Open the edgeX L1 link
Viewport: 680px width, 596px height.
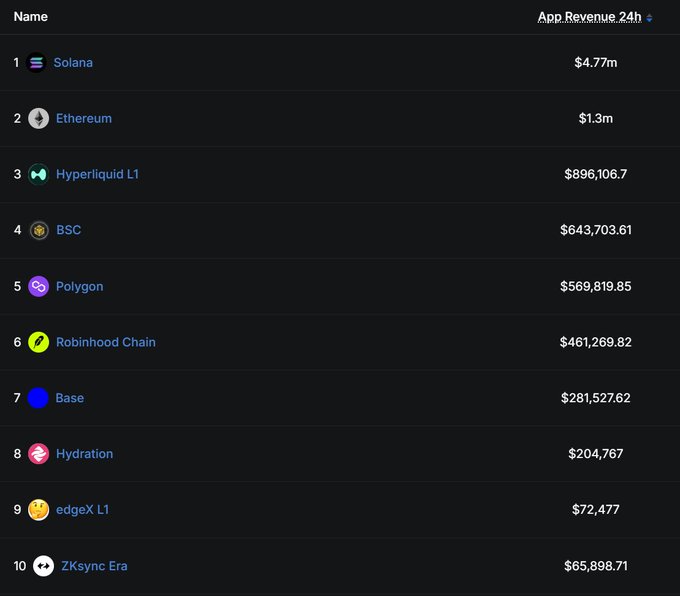pos(82,510)
